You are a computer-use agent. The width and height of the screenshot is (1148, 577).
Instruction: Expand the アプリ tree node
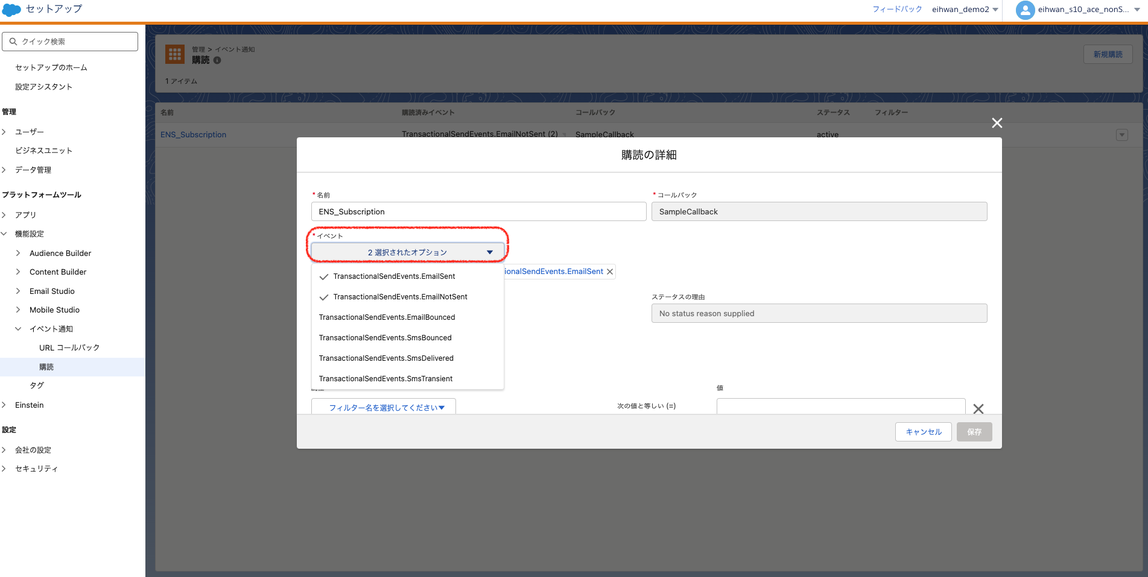(5, 215)
